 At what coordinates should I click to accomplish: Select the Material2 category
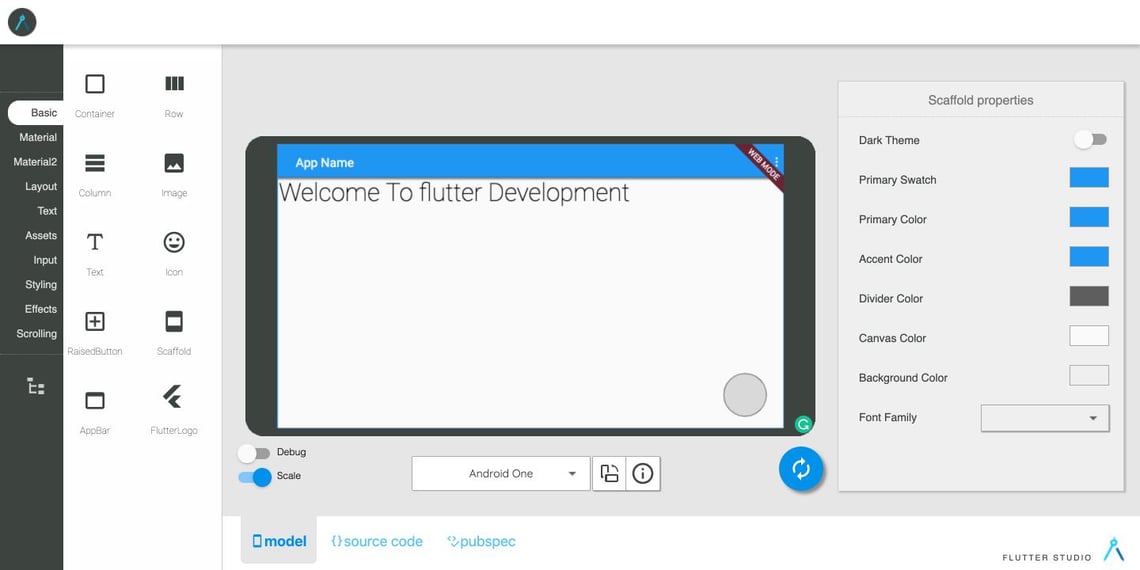(x=35, y=162)
